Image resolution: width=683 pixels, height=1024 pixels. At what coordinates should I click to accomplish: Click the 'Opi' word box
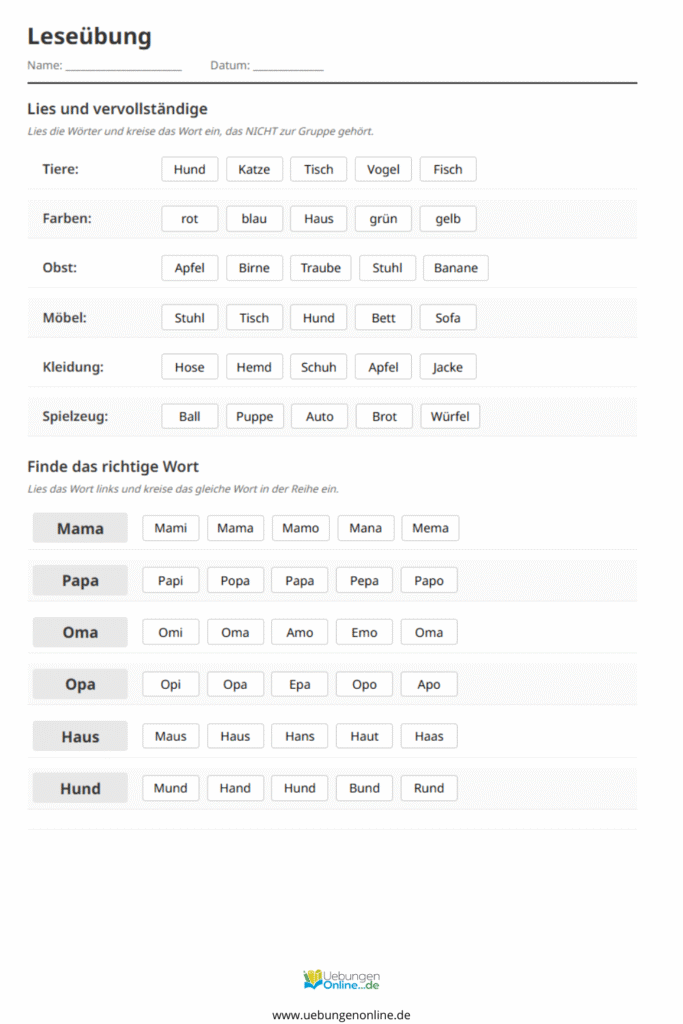[171, 684]
